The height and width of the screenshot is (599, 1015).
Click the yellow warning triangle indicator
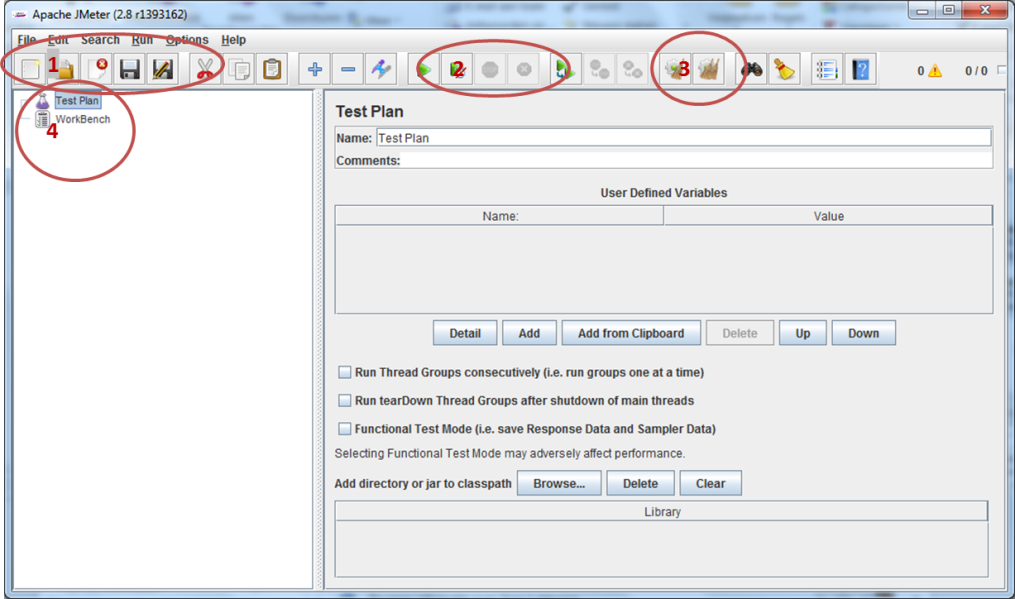point(935,71)
